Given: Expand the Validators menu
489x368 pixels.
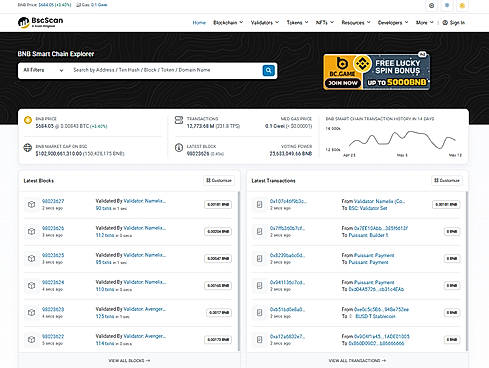Looking at the screenshot, I should click(265, 23).
